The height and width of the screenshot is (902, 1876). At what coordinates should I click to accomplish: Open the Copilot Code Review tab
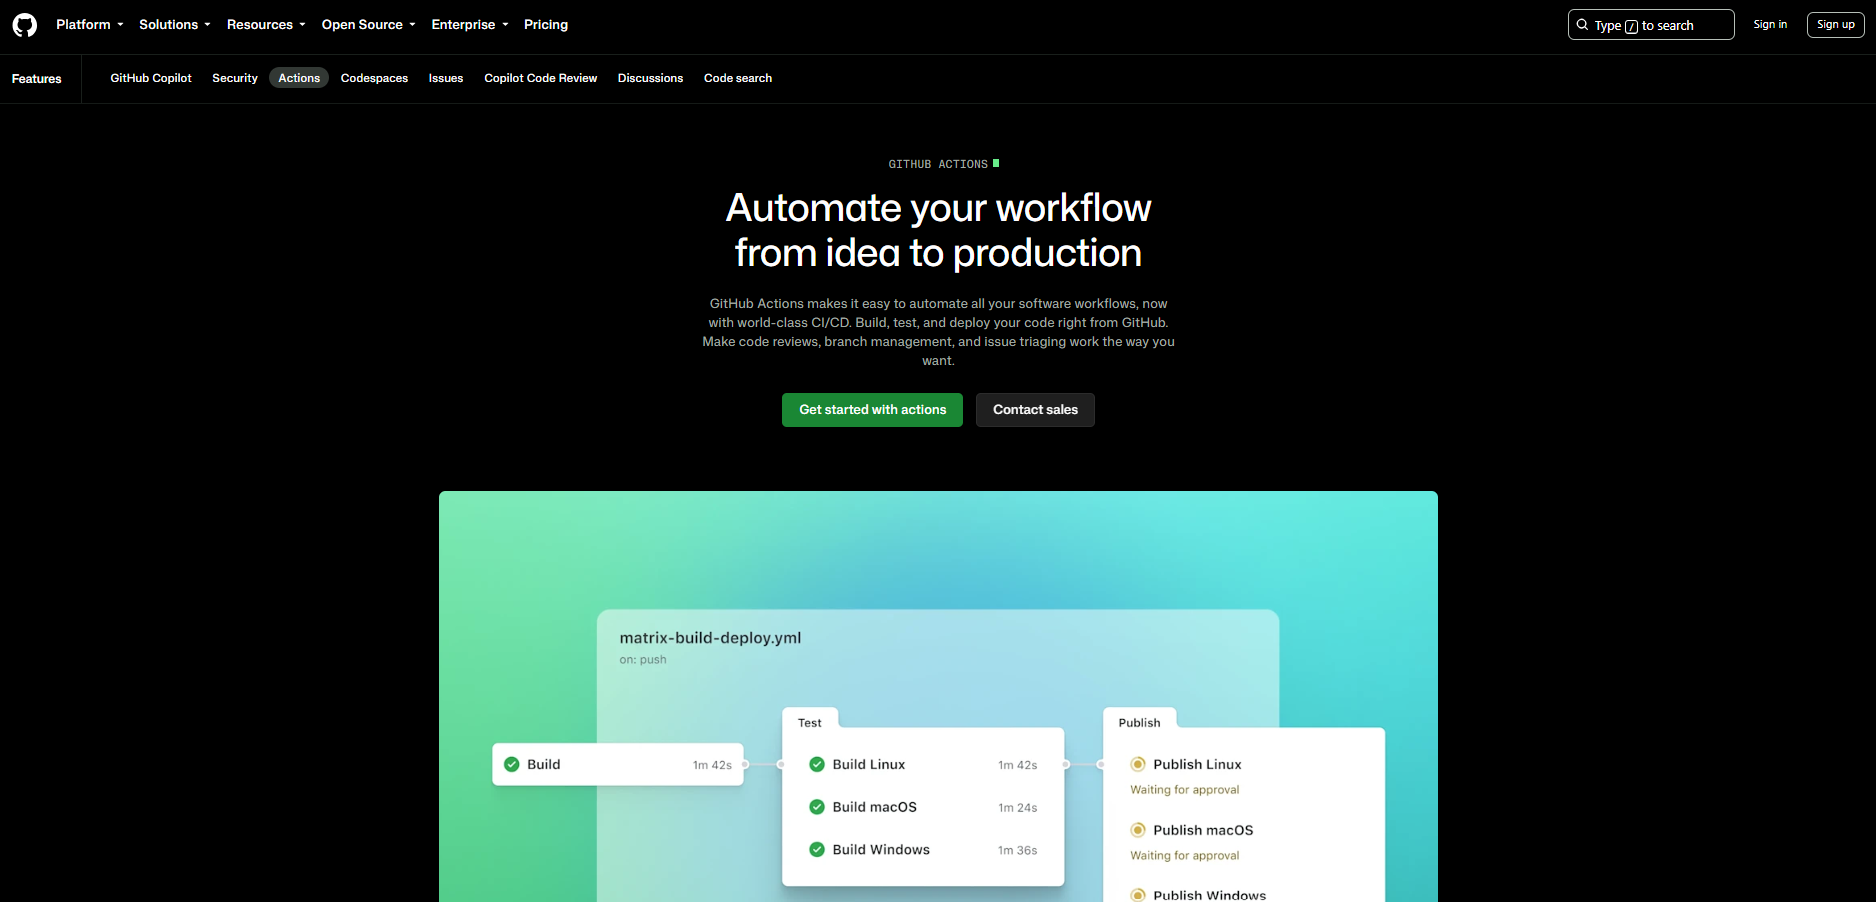[541, 78]
